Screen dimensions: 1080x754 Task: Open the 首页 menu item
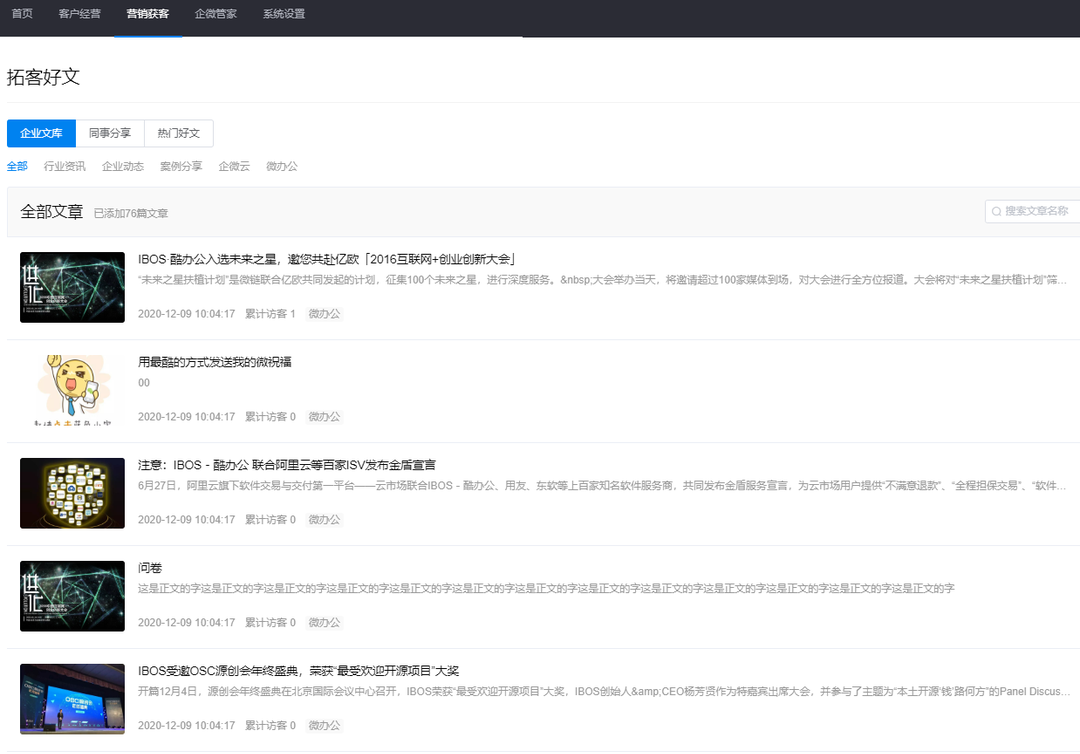(x=22, y=14)
